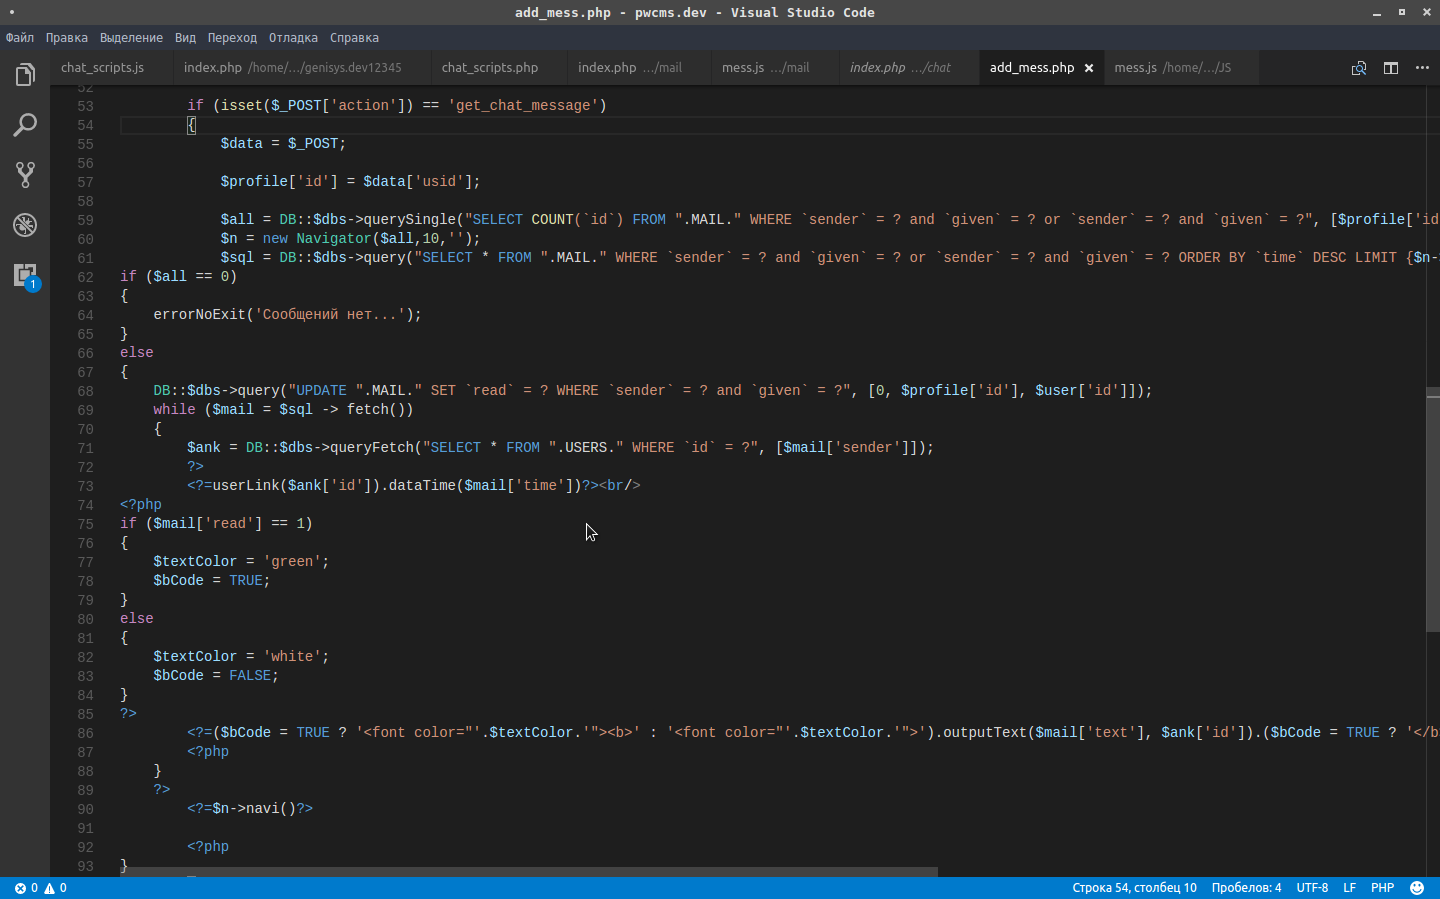Open the editor More Actions ellipsis
The width and height of the screenshot is (1440, 899).
[x=1422, y=68]
